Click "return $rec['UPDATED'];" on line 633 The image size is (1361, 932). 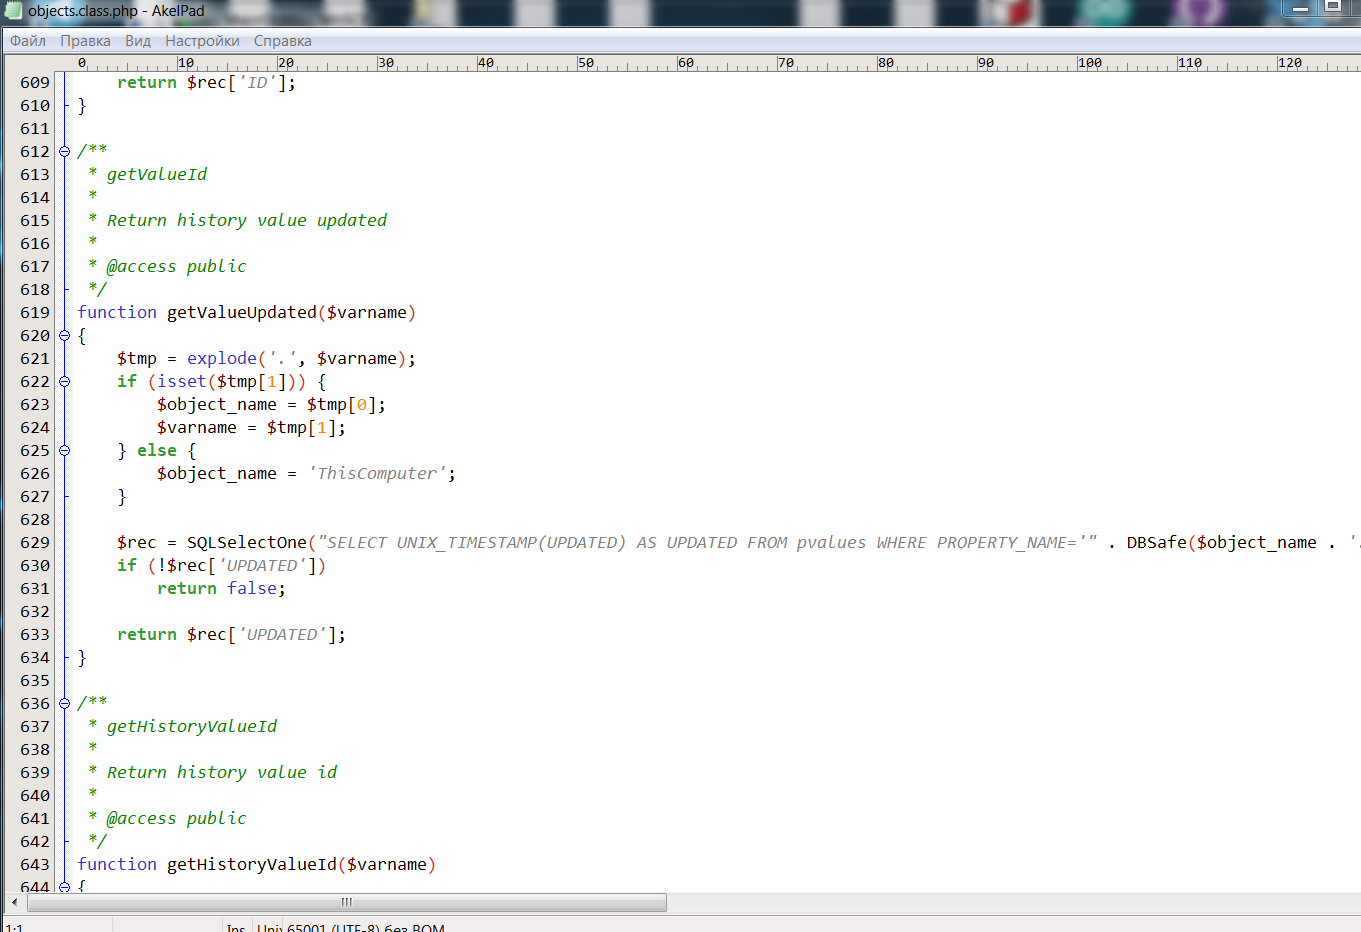pos(231,634)
